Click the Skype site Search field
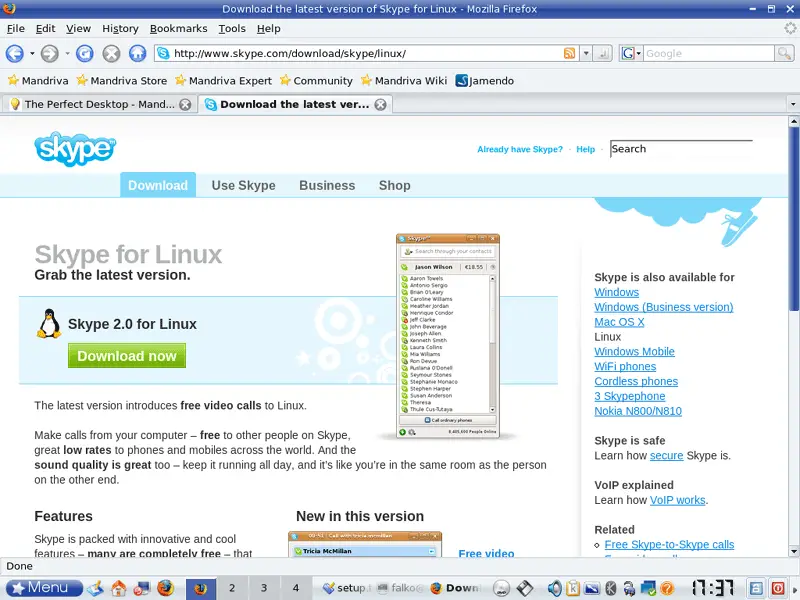 680,149
